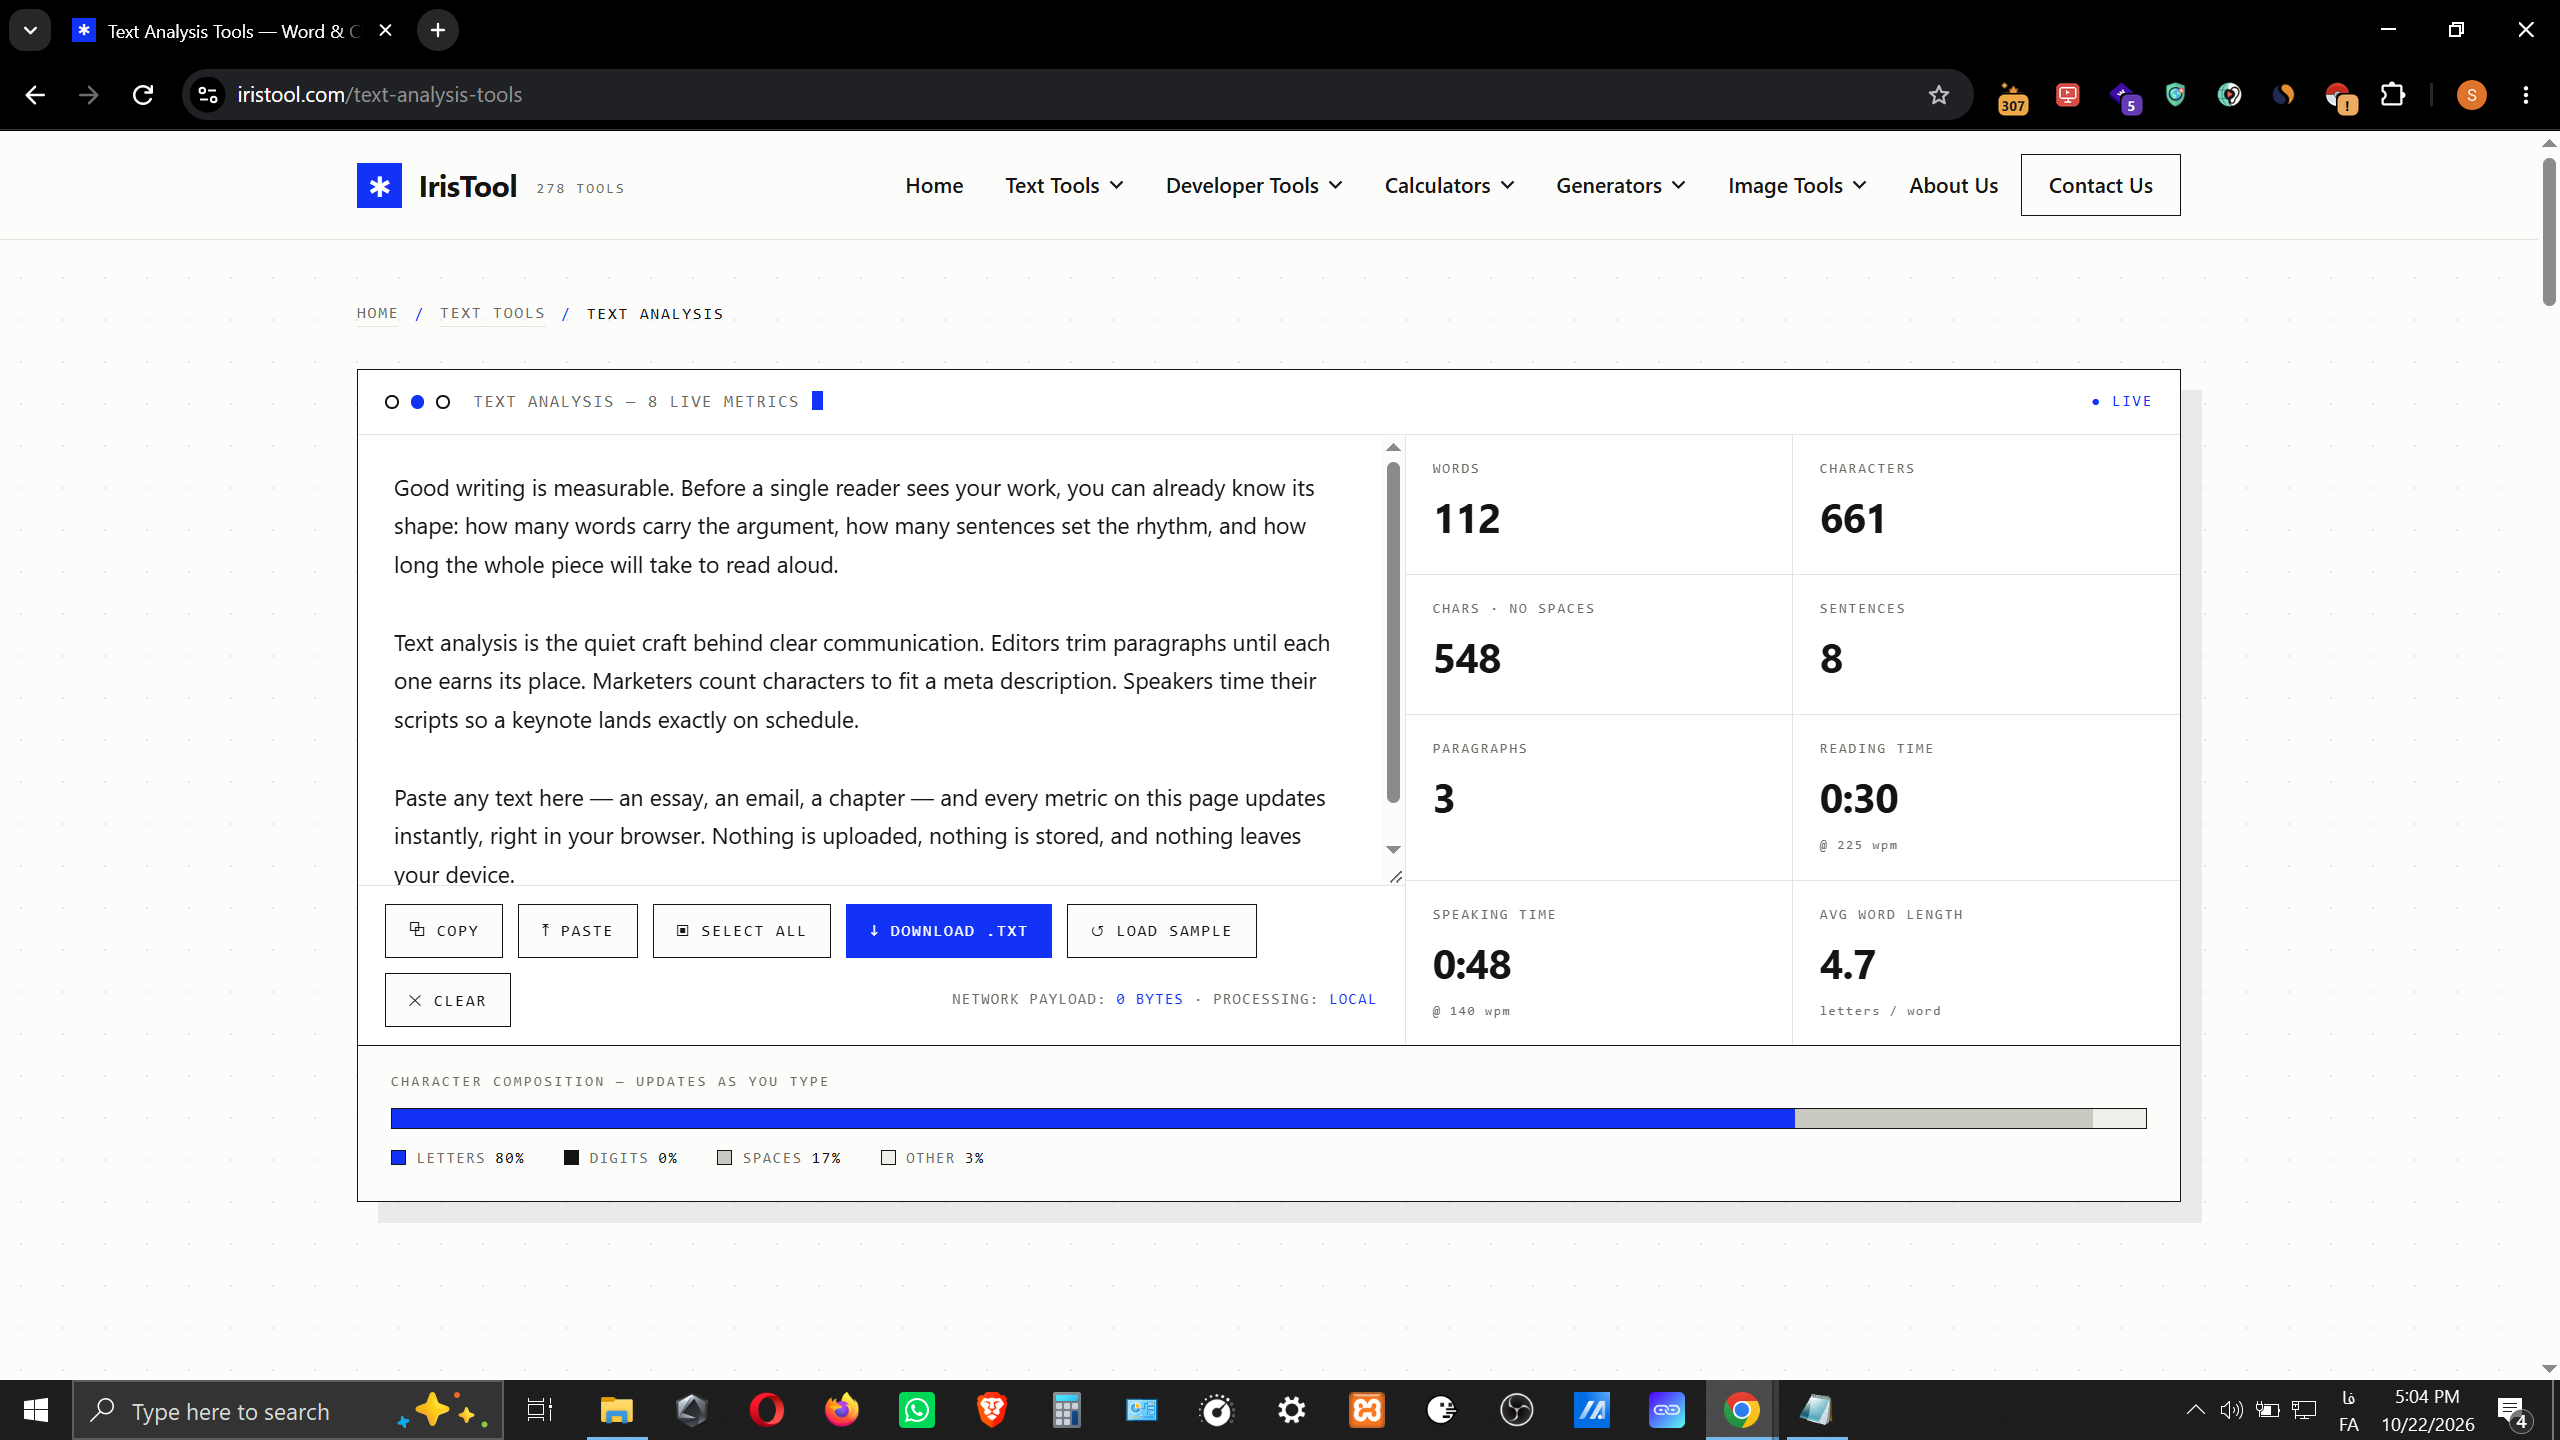Screen dimensions: 2560x1440
Task: Expand the Calculators menu
Action: 1449,186
